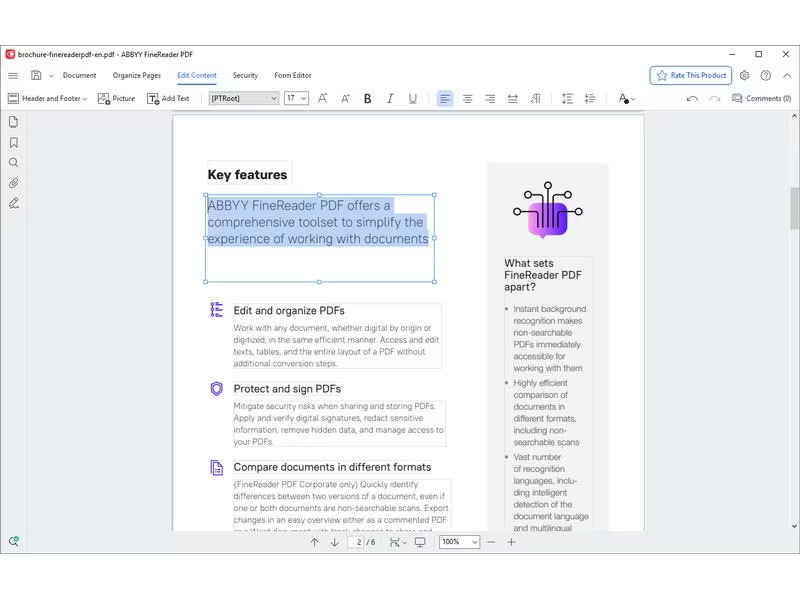Increase font size with large A icon
The width and height of the screenshot is (800, 600).
(322, 98)
